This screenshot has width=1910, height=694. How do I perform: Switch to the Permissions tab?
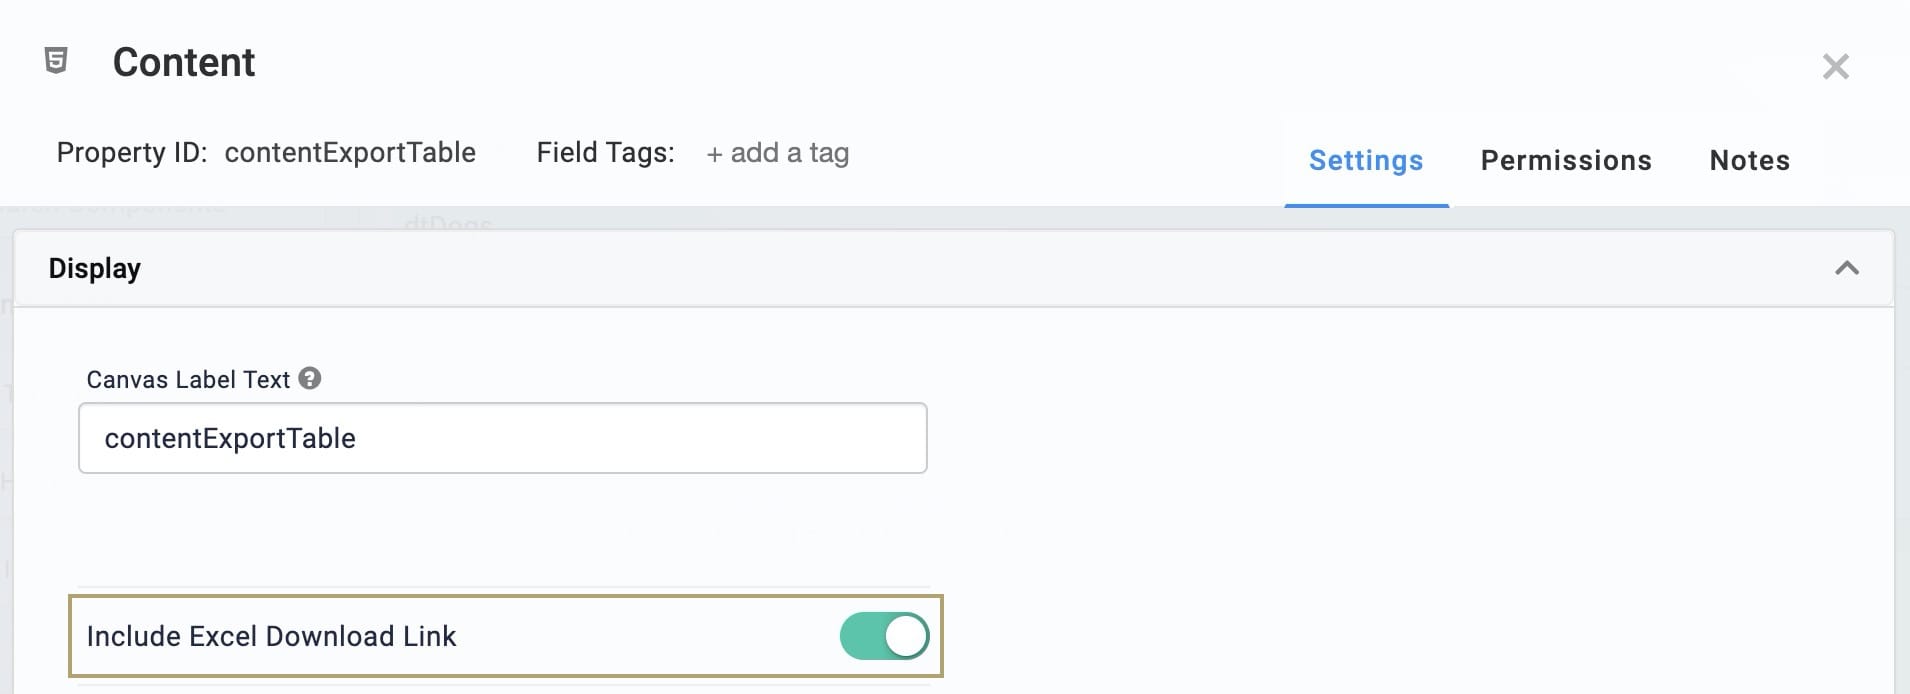1566,160
